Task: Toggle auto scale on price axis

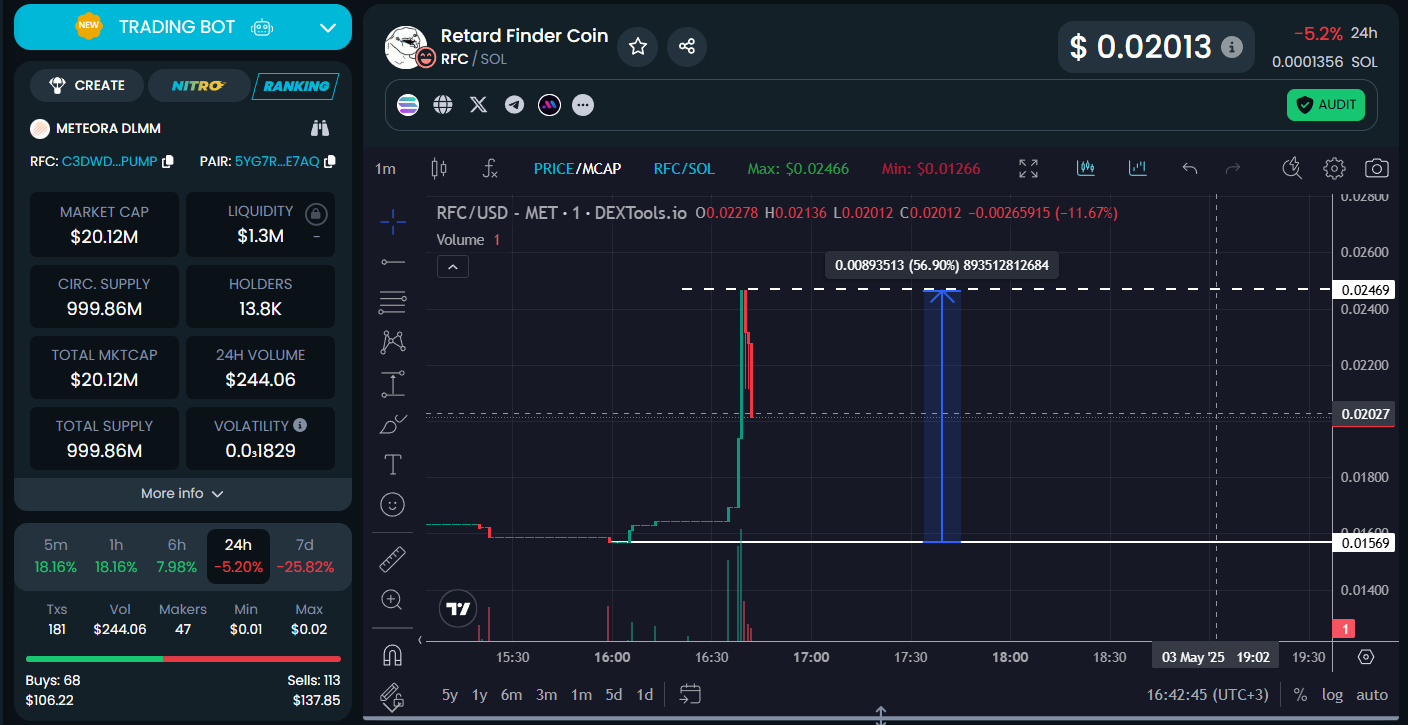Action: click(x=1372, y=694)
